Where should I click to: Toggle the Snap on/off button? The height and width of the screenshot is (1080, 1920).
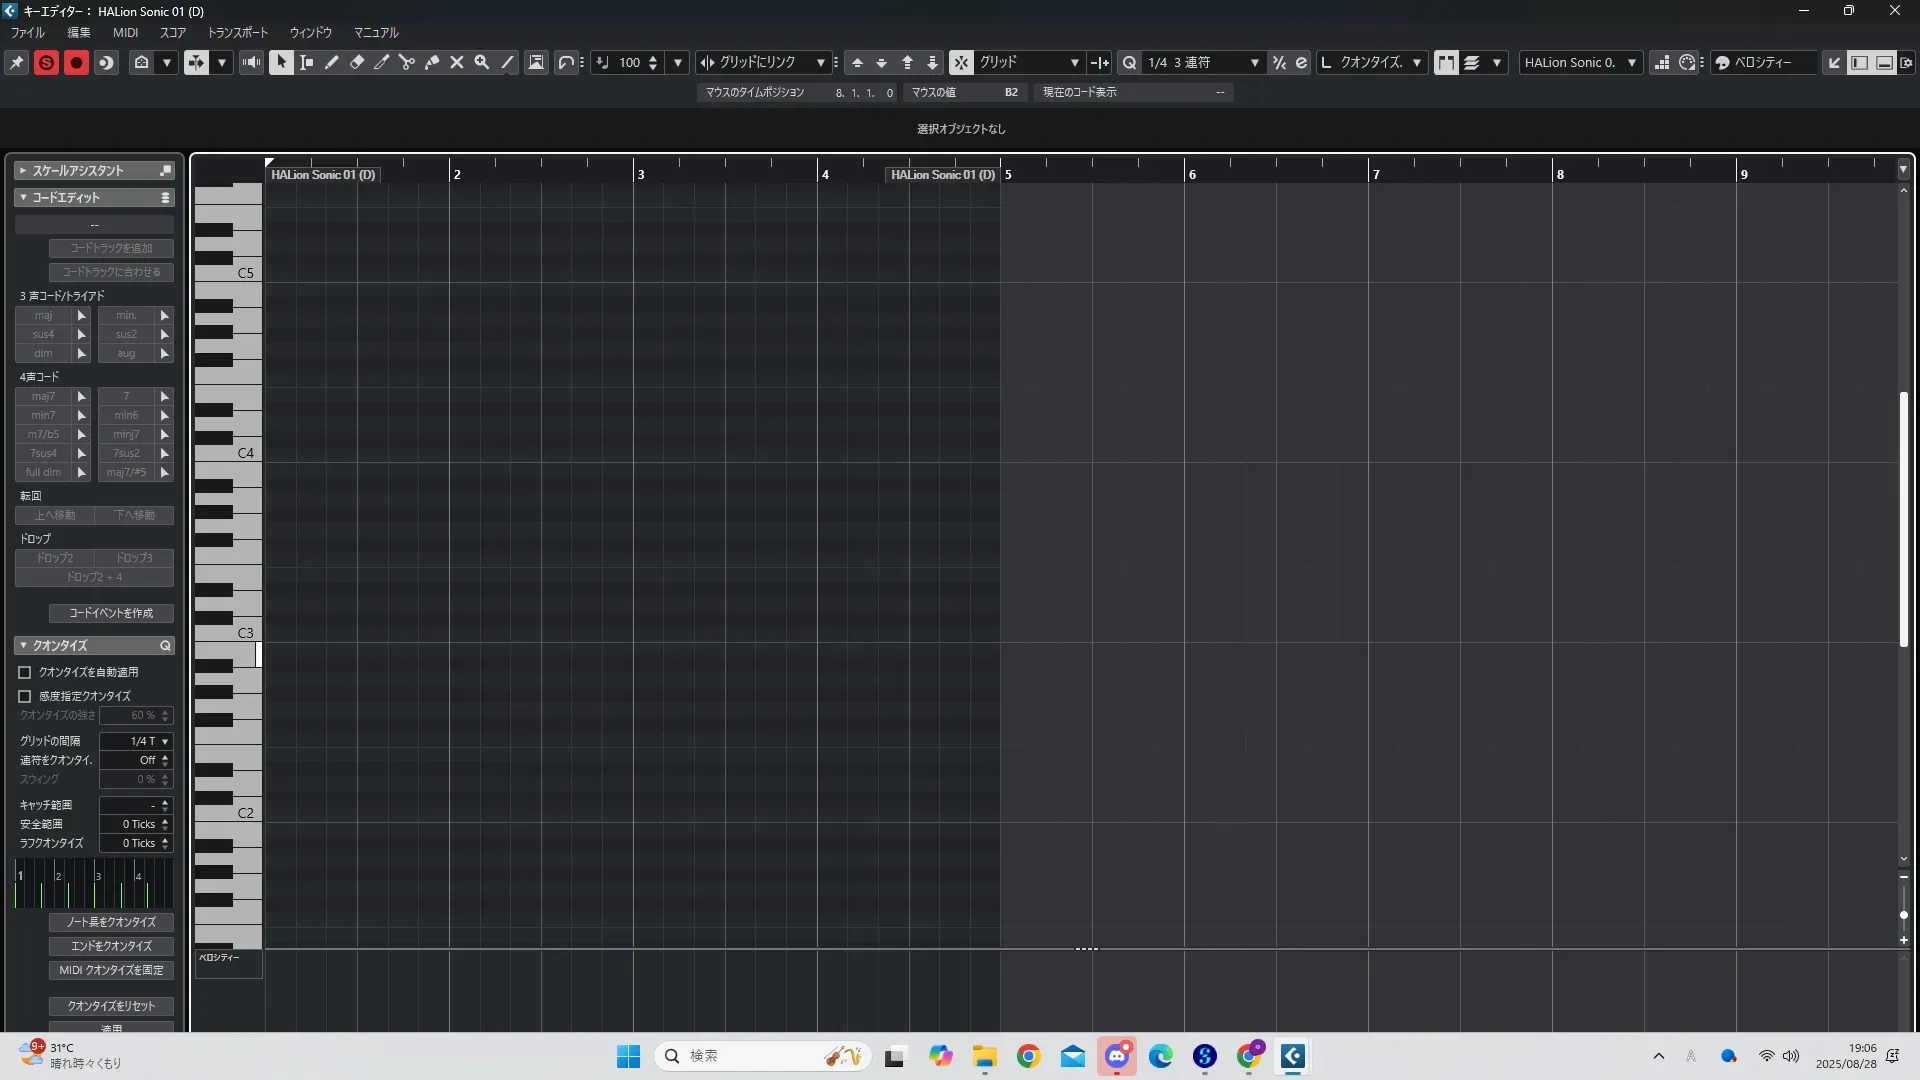click(x=961, y=62)
